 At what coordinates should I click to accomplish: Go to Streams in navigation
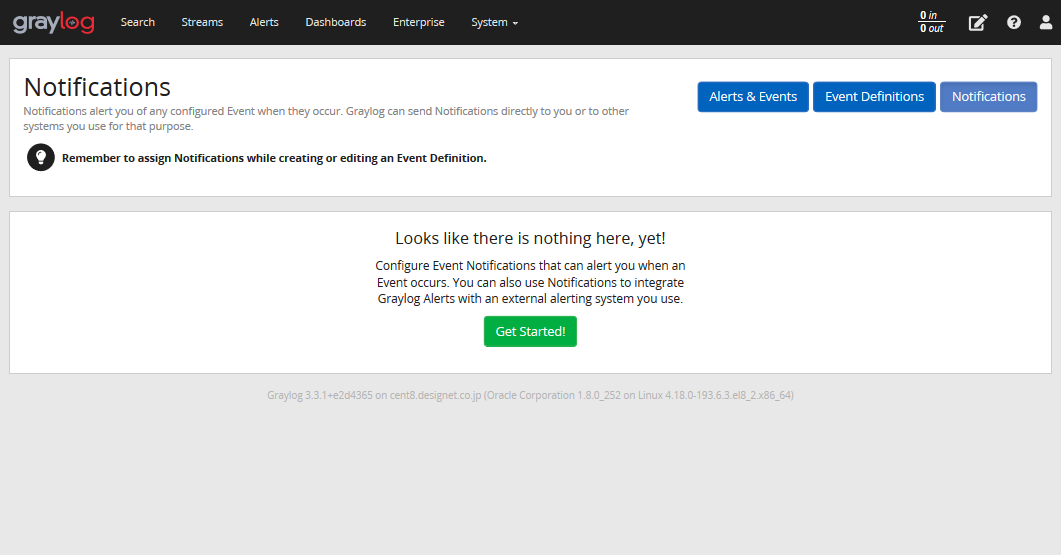(x=202, y=22)
